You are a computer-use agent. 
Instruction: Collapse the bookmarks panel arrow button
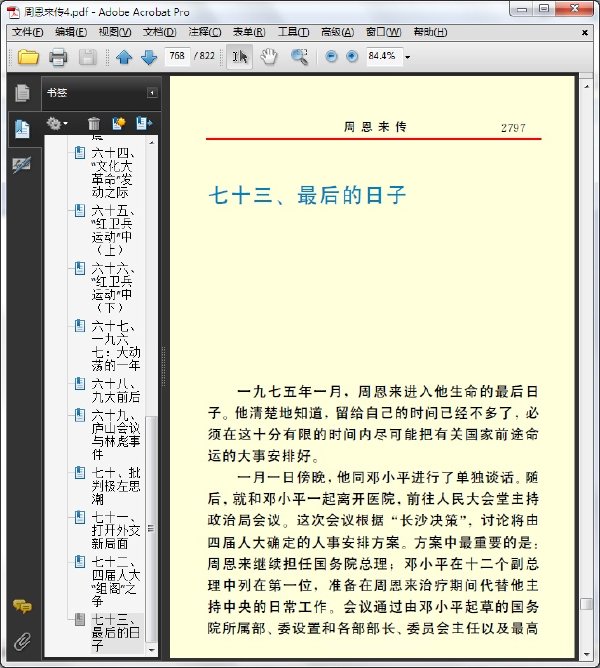coord(152,92)
